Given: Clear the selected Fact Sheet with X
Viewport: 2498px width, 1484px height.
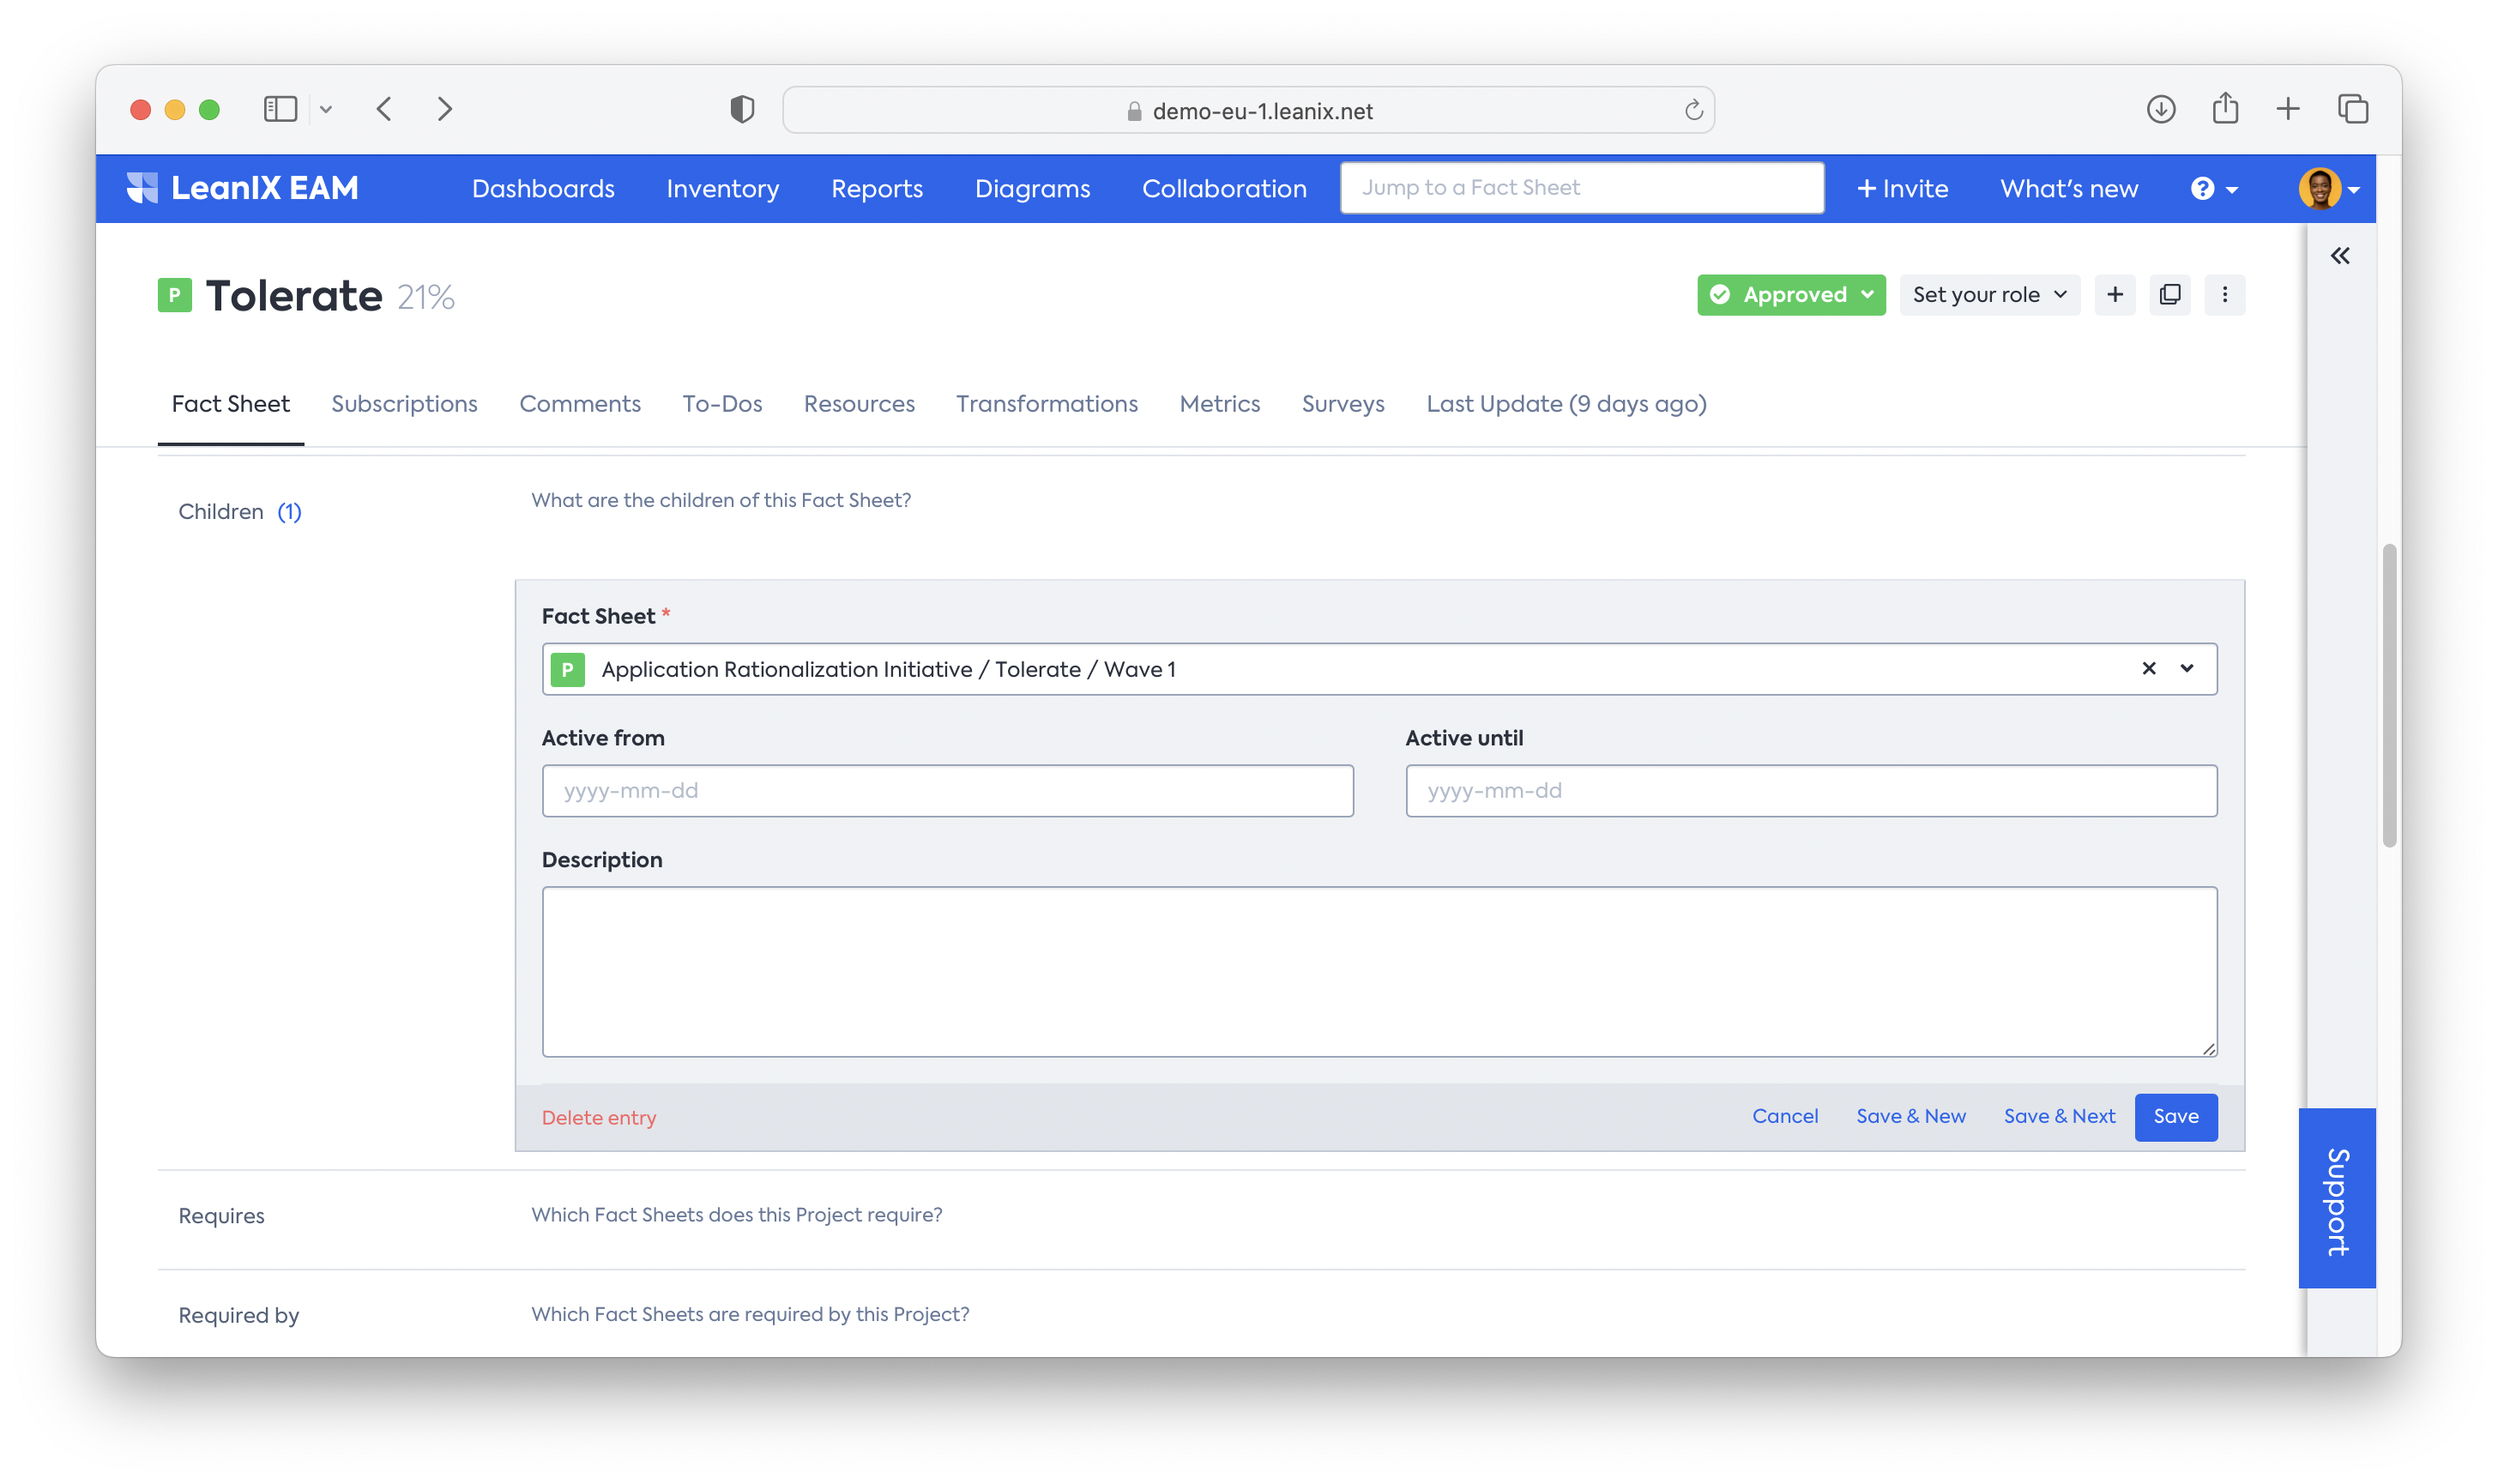Looking at the screenshot, I should point(2148,669).
